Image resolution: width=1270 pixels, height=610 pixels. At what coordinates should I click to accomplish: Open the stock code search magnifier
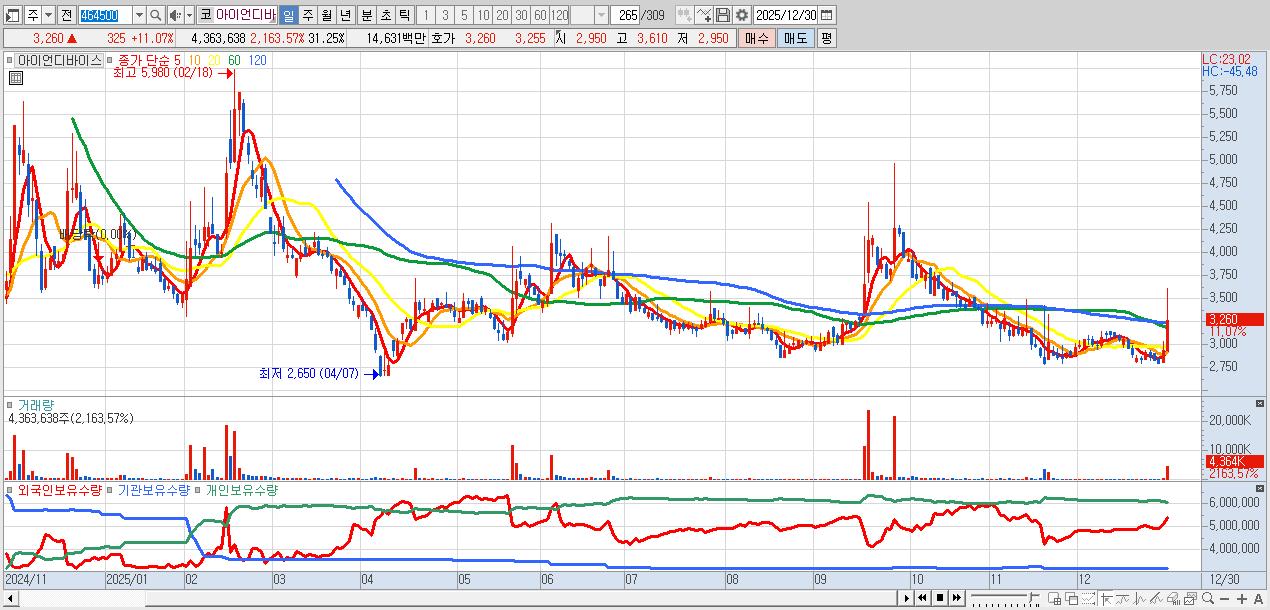click(x=155, y=16)
